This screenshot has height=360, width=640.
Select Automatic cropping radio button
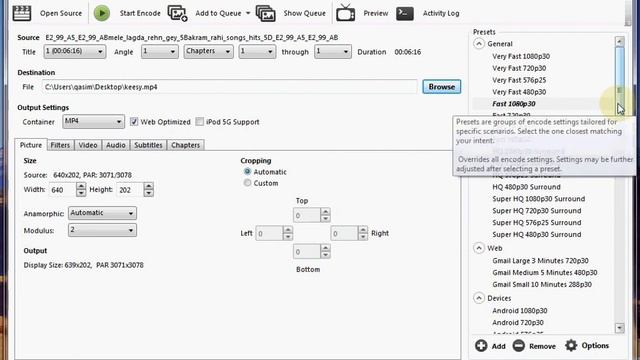247,172
